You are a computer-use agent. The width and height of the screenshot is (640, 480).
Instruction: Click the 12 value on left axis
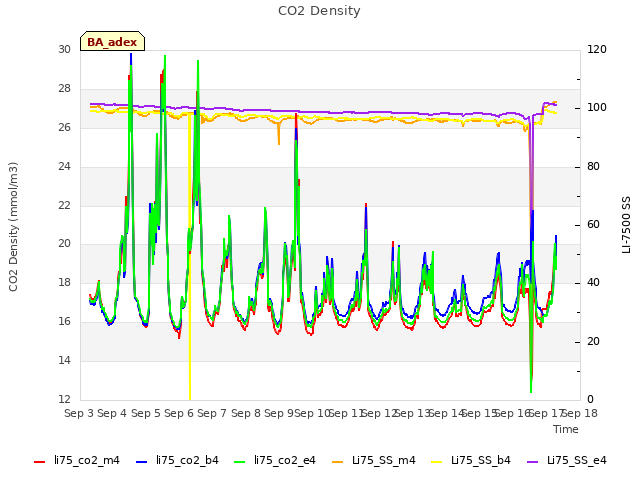point(64,399)
